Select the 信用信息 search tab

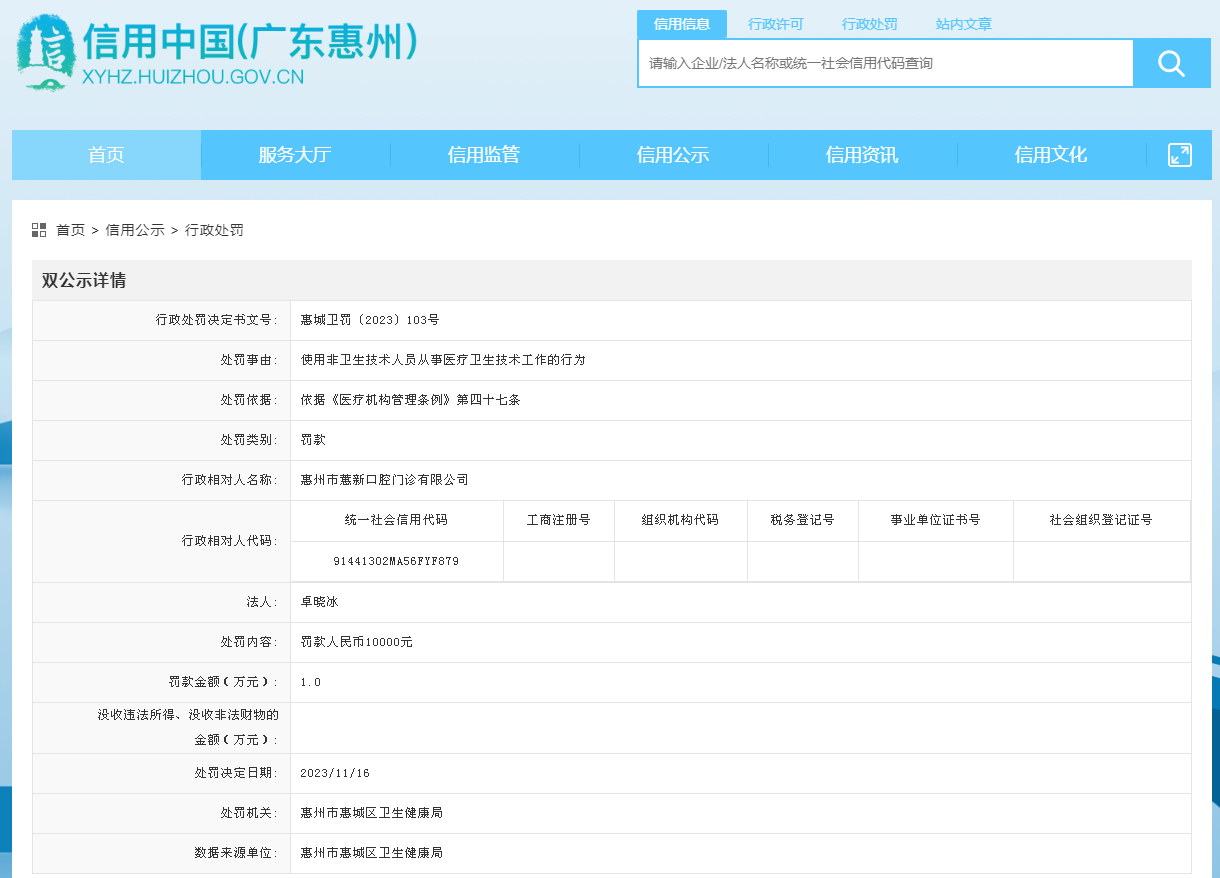point(682,24)
